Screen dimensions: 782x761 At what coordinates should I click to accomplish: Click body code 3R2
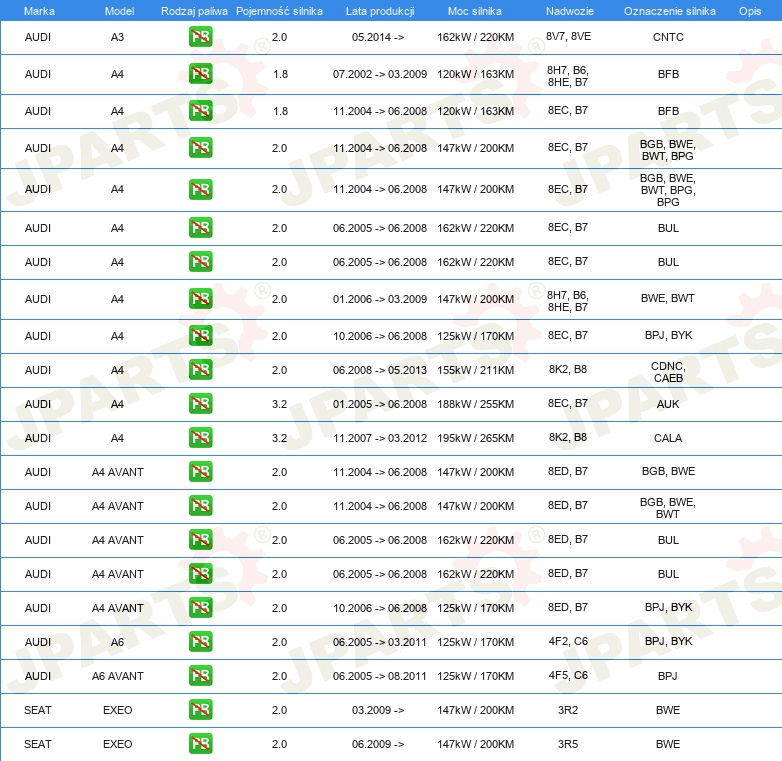[568, 710]
